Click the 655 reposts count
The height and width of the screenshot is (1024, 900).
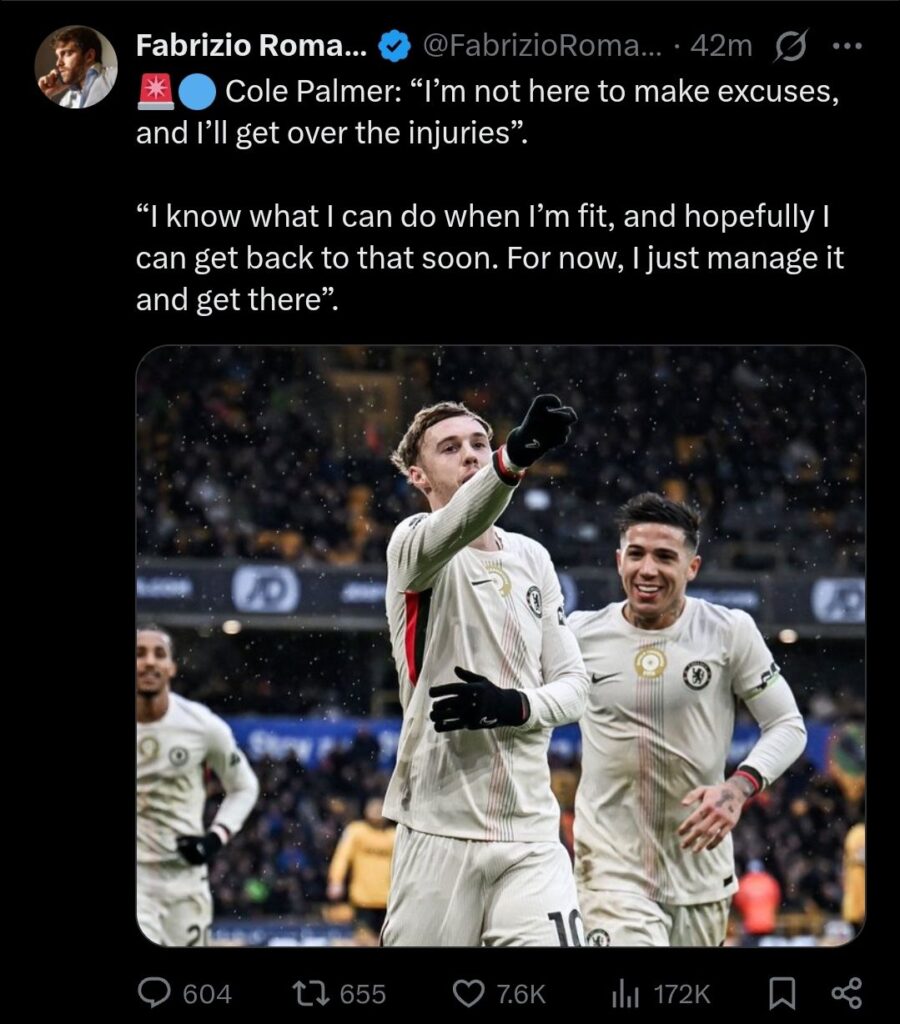(363, 994)
